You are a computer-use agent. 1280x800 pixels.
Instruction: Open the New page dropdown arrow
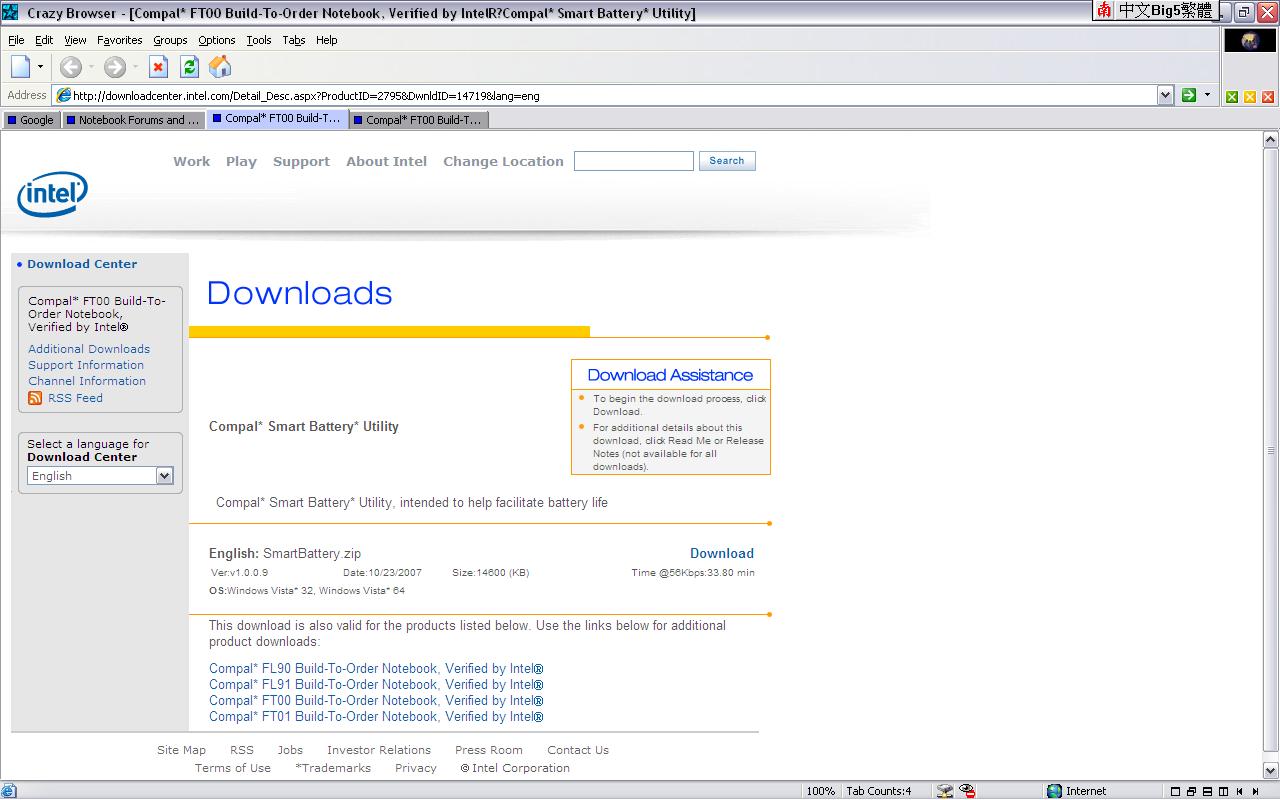(x=40, y=67)
